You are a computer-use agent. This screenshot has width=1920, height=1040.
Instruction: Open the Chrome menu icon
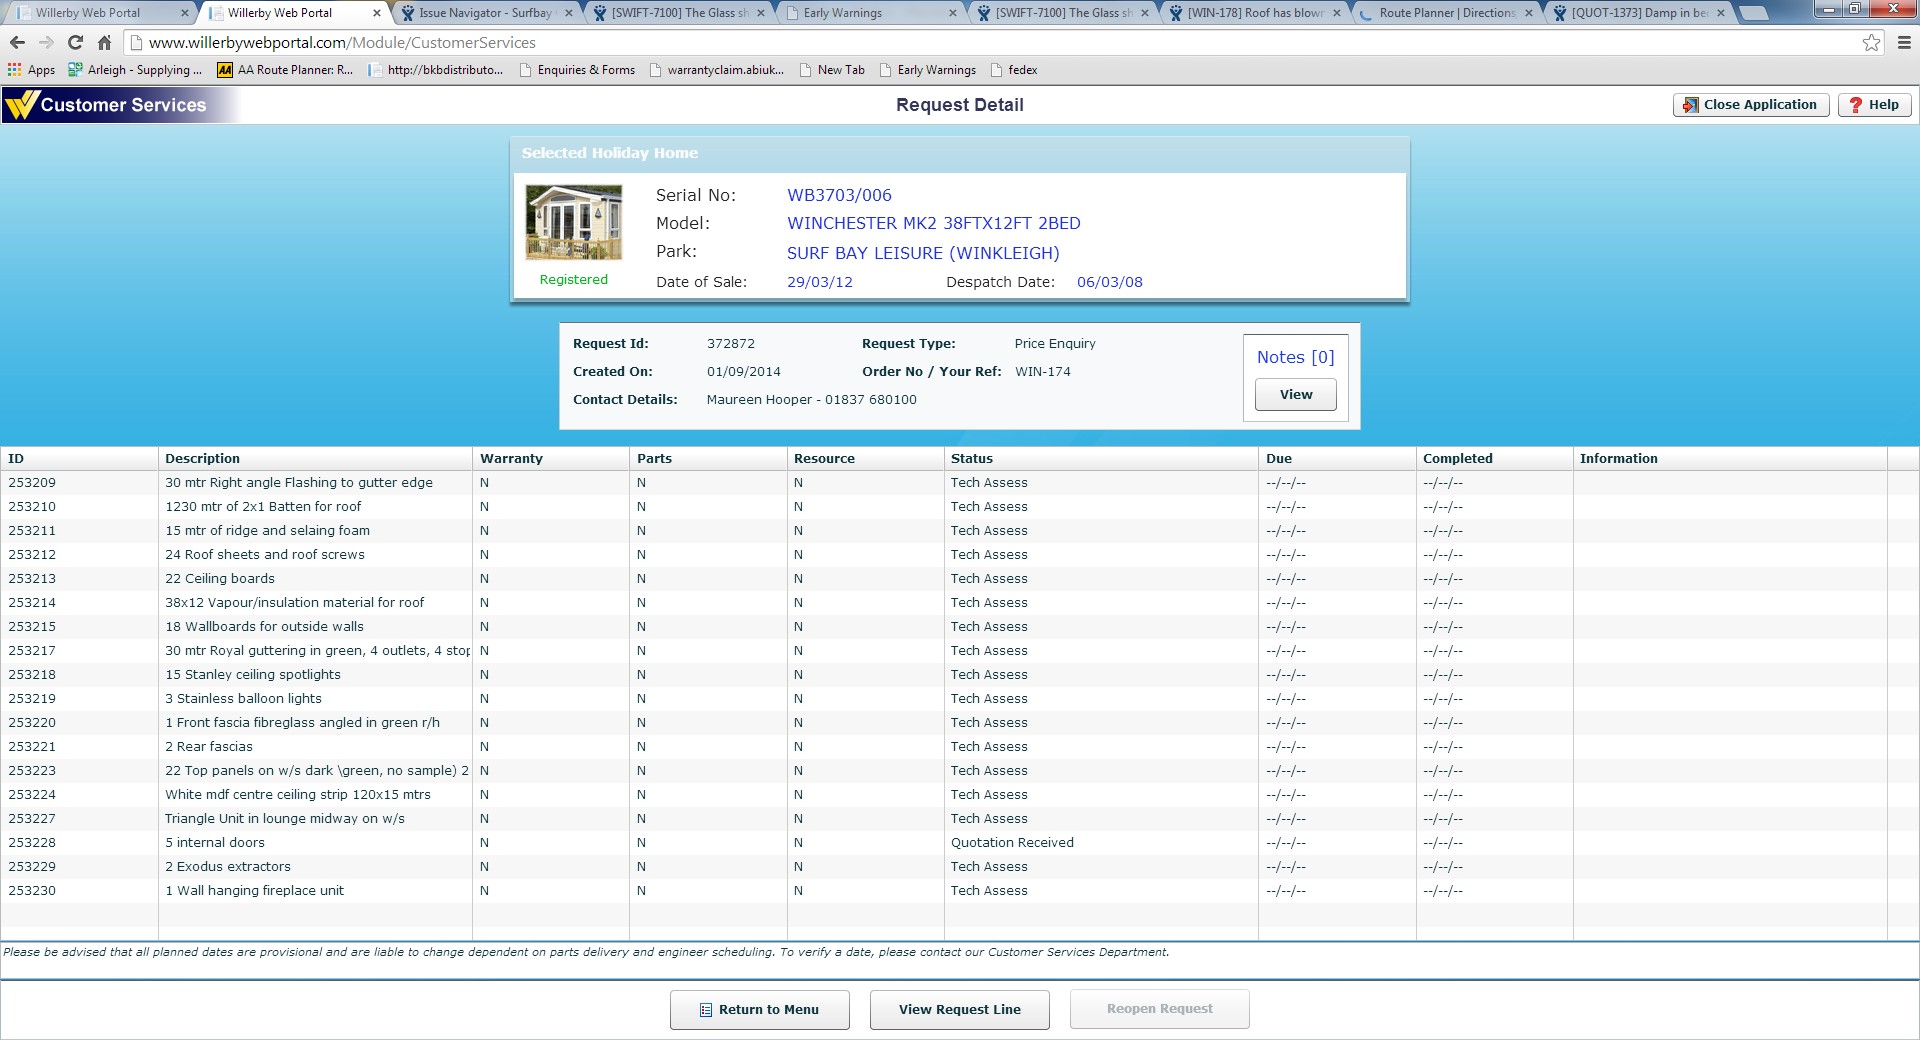[1904, 42]
